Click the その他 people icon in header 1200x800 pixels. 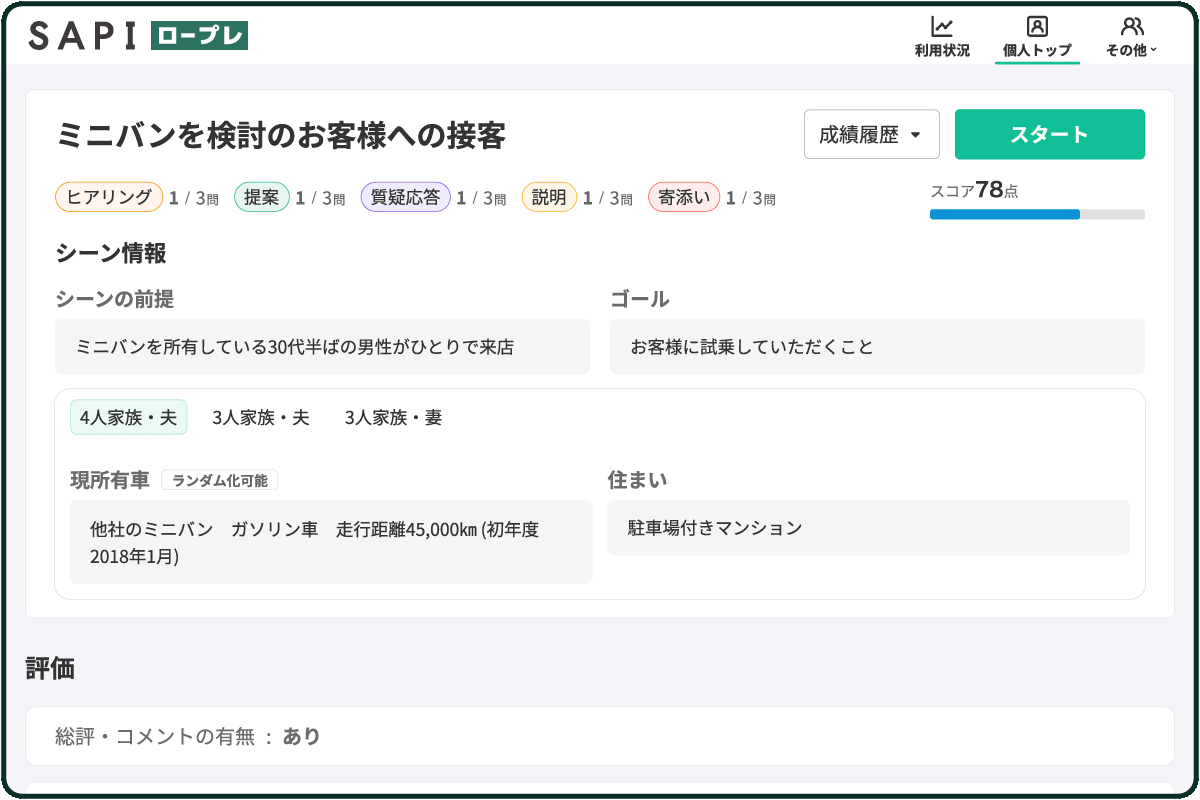click(1130, 25)
